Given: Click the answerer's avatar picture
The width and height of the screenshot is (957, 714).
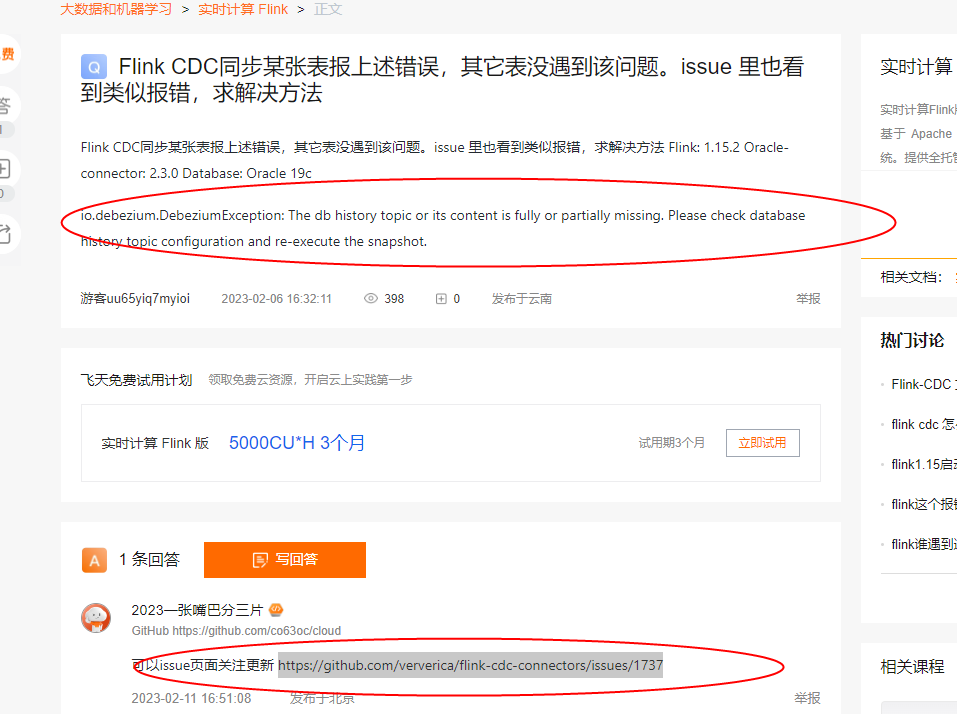Looking at the screenshot, I should [96, 618].
